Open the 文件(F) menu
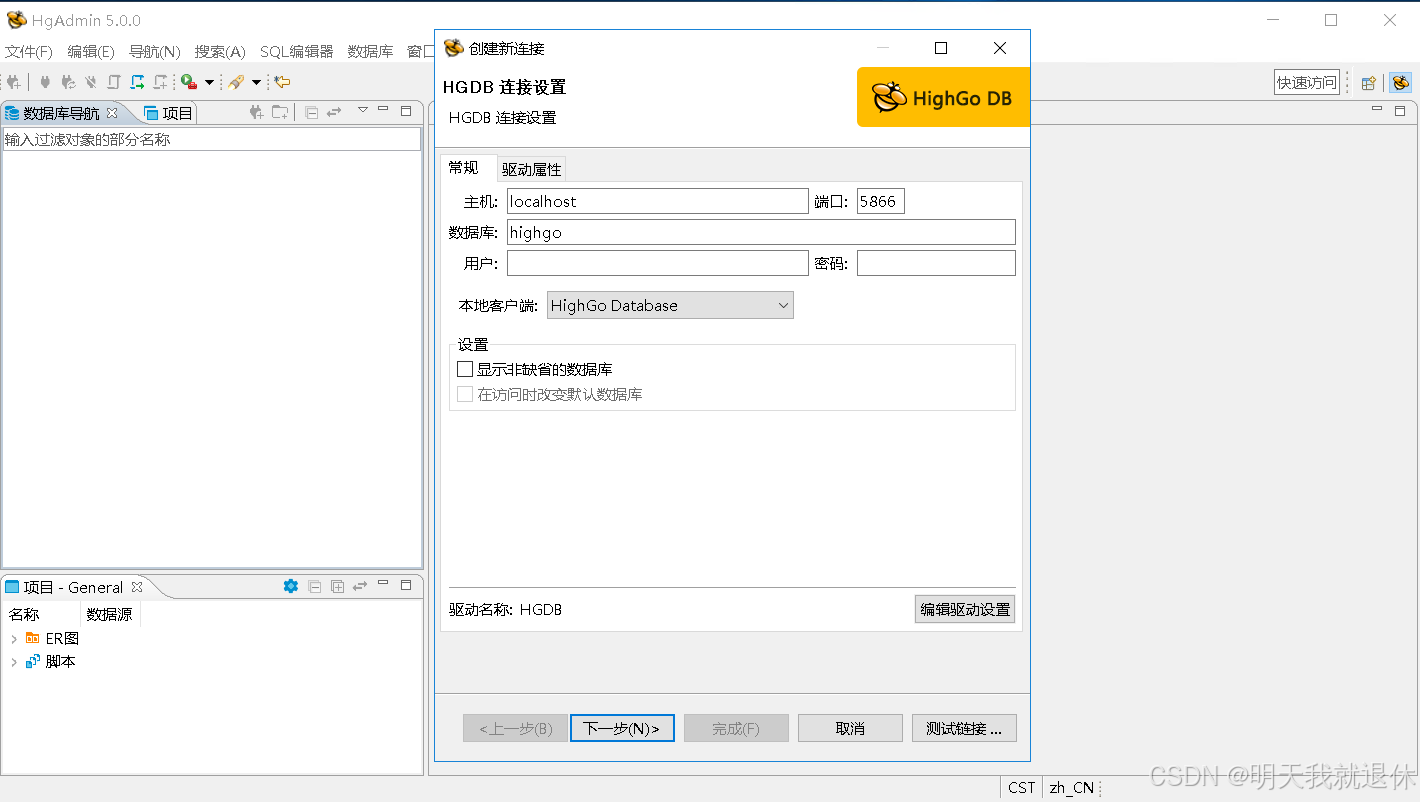The height and width of the screenshot is (802, 1420). tap(29, 52)
